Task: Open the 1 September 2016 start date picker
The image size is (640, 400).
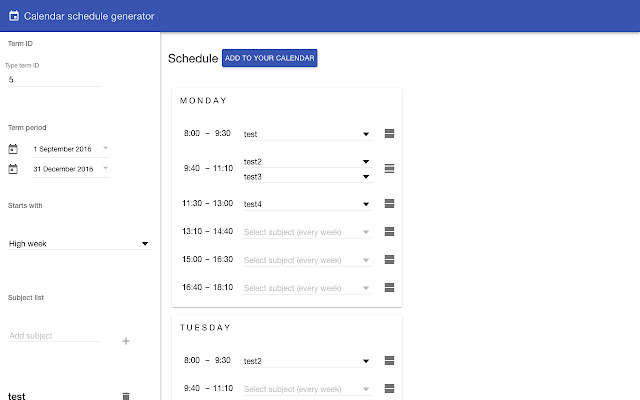Action: coord(71,149)
